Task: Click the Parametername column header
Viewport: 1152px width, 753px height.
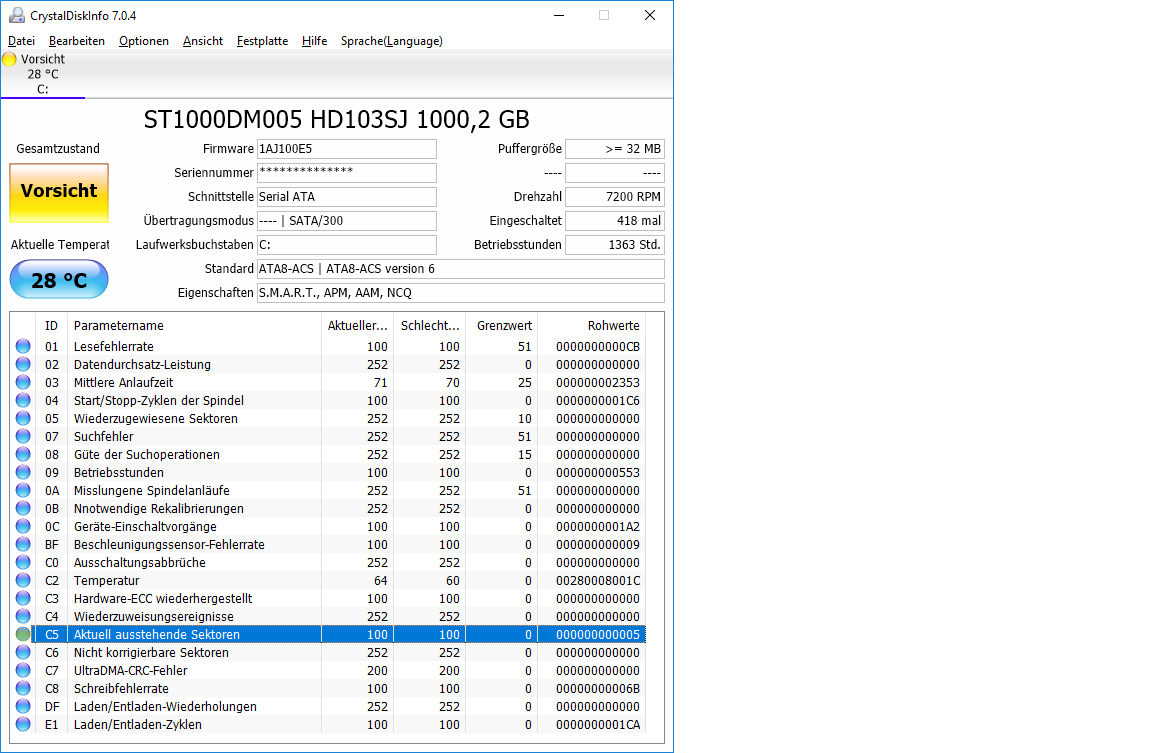Action: click(194, 325)
